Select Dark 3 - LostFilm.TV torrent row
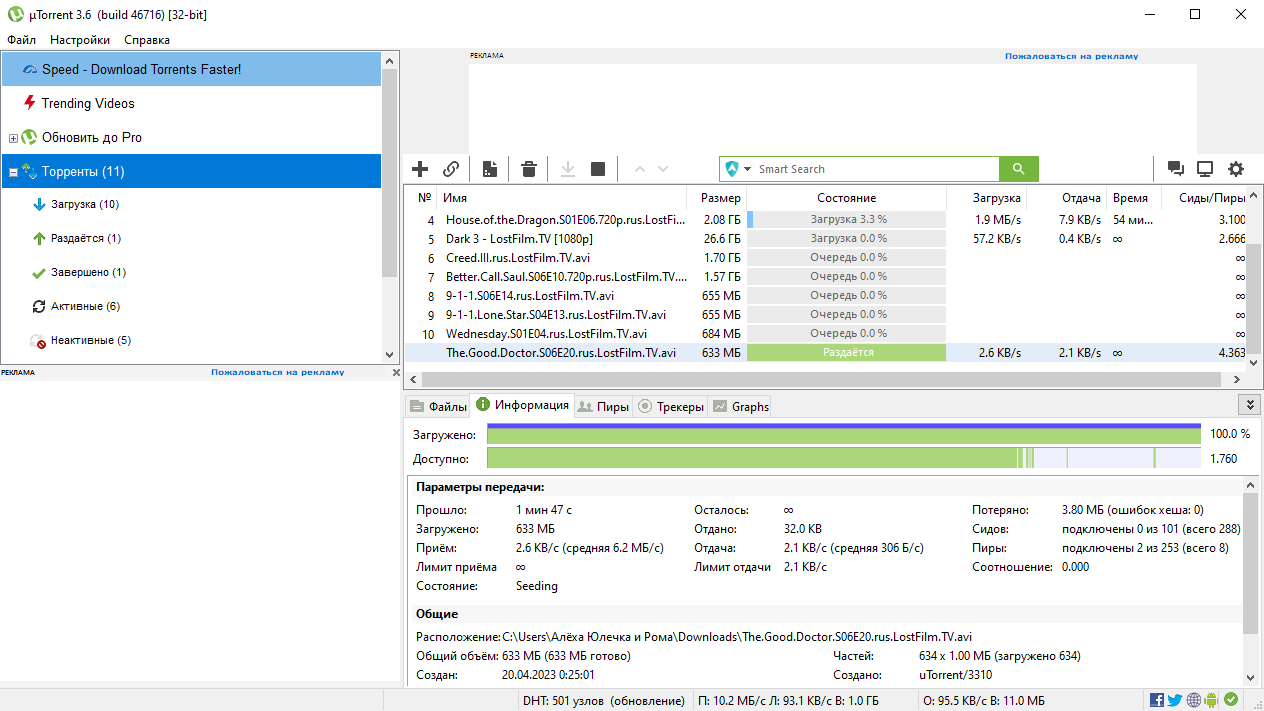The height and width of the screenshot is (711, 1264). pos(826,238)
